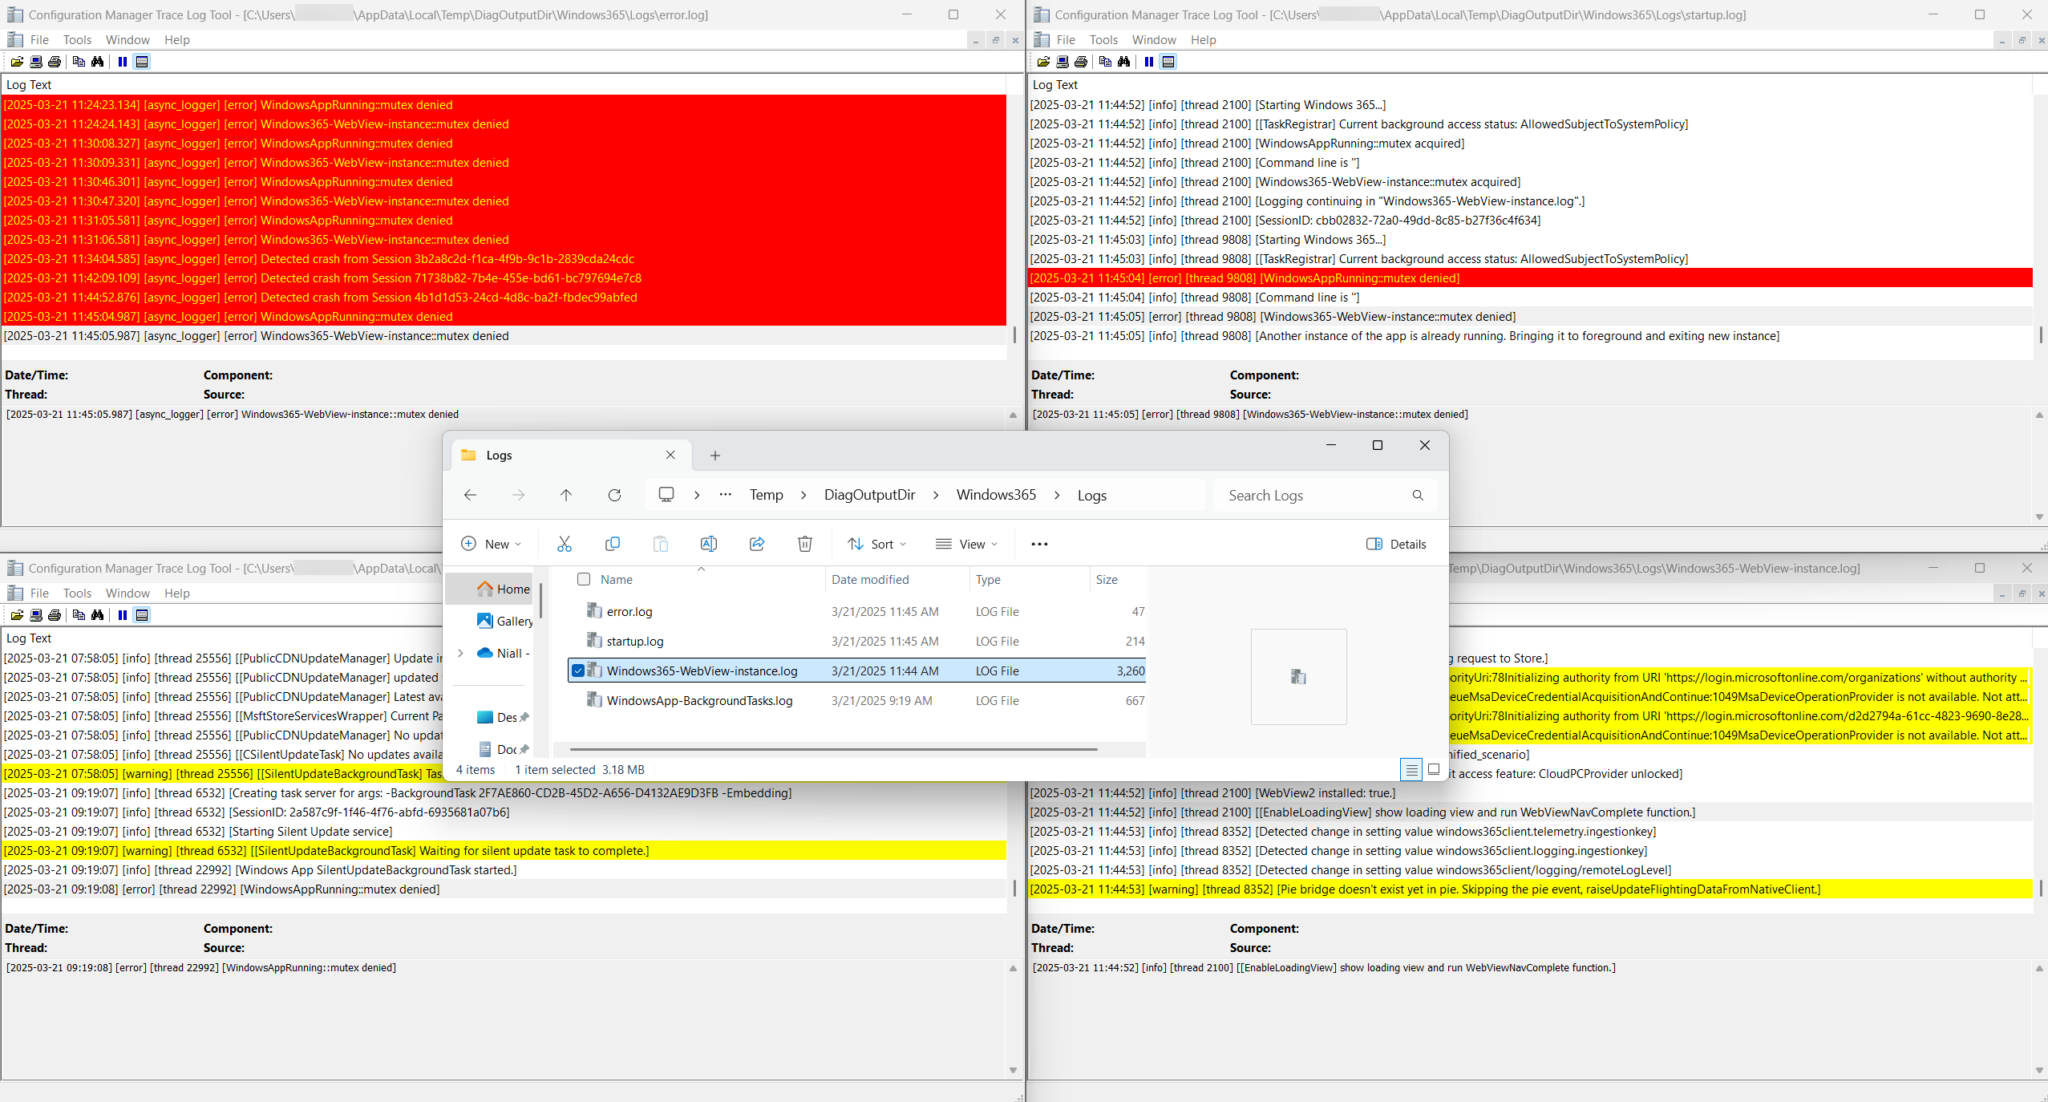Screen dimensions: 2048x1102
Task: Click the Cut scissors icon in File Explorer
Action: pyautogui.click(x=564, y=544)
